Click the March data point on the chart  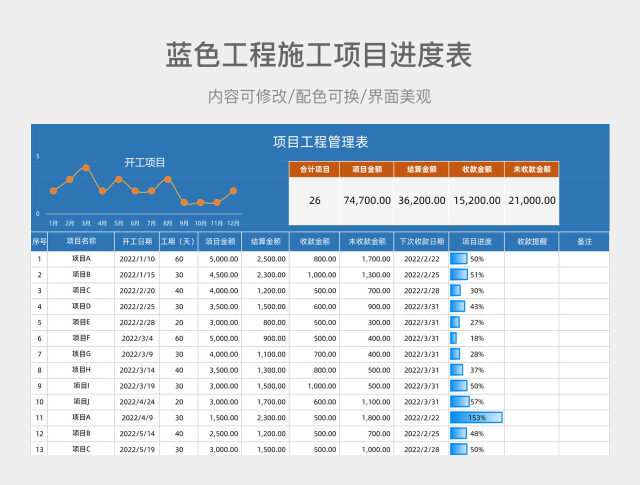(x=86, y=168)
